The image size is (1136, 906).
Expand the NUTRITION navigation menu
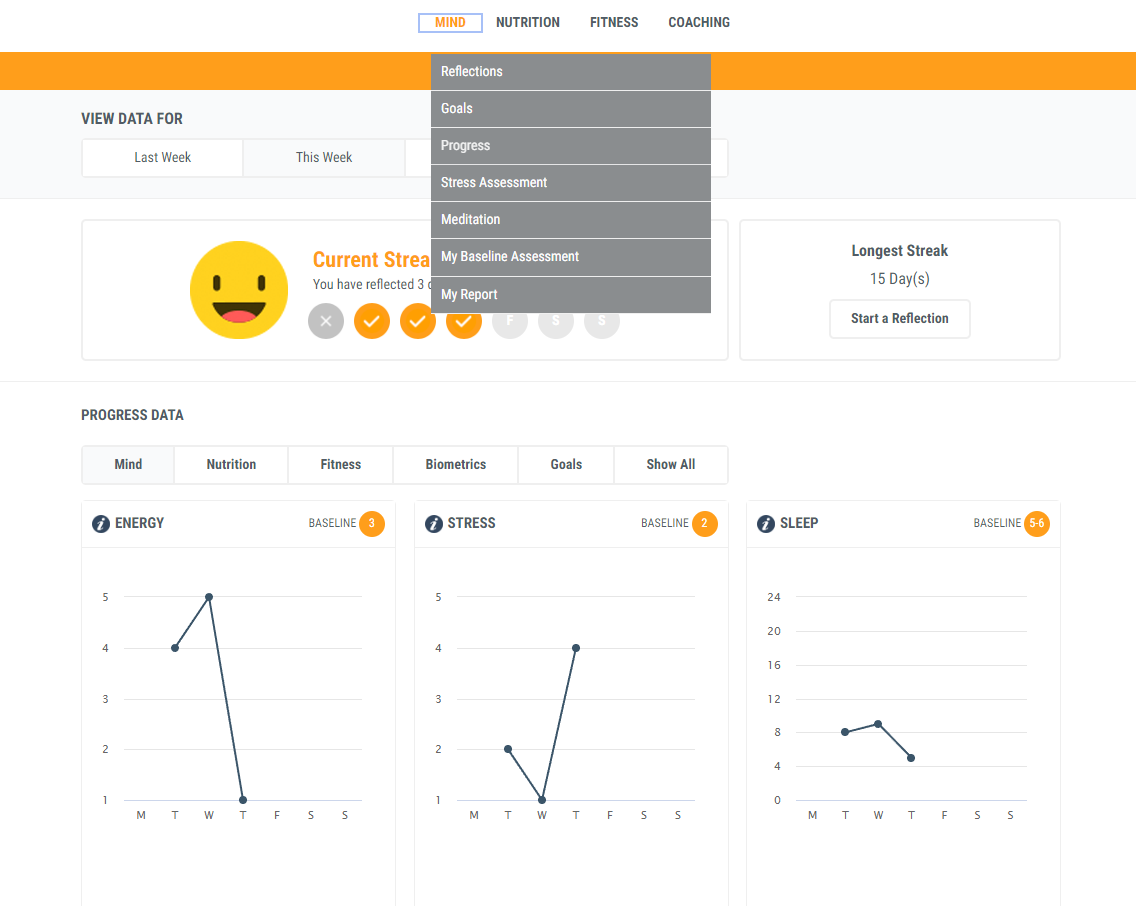click(x=528, y=23)
